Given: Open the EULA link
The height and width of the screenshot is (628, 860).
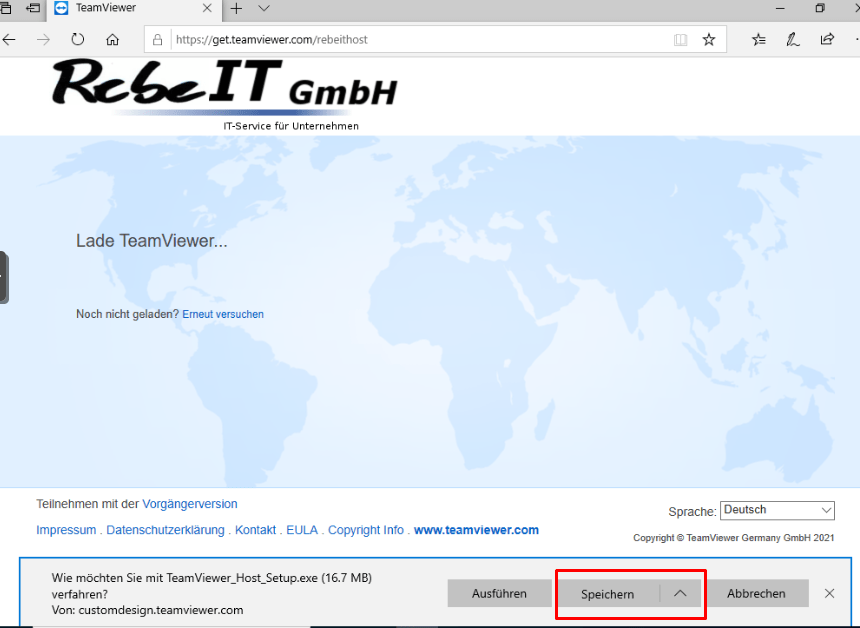Looking at the screenshot, I should [302, 530].
